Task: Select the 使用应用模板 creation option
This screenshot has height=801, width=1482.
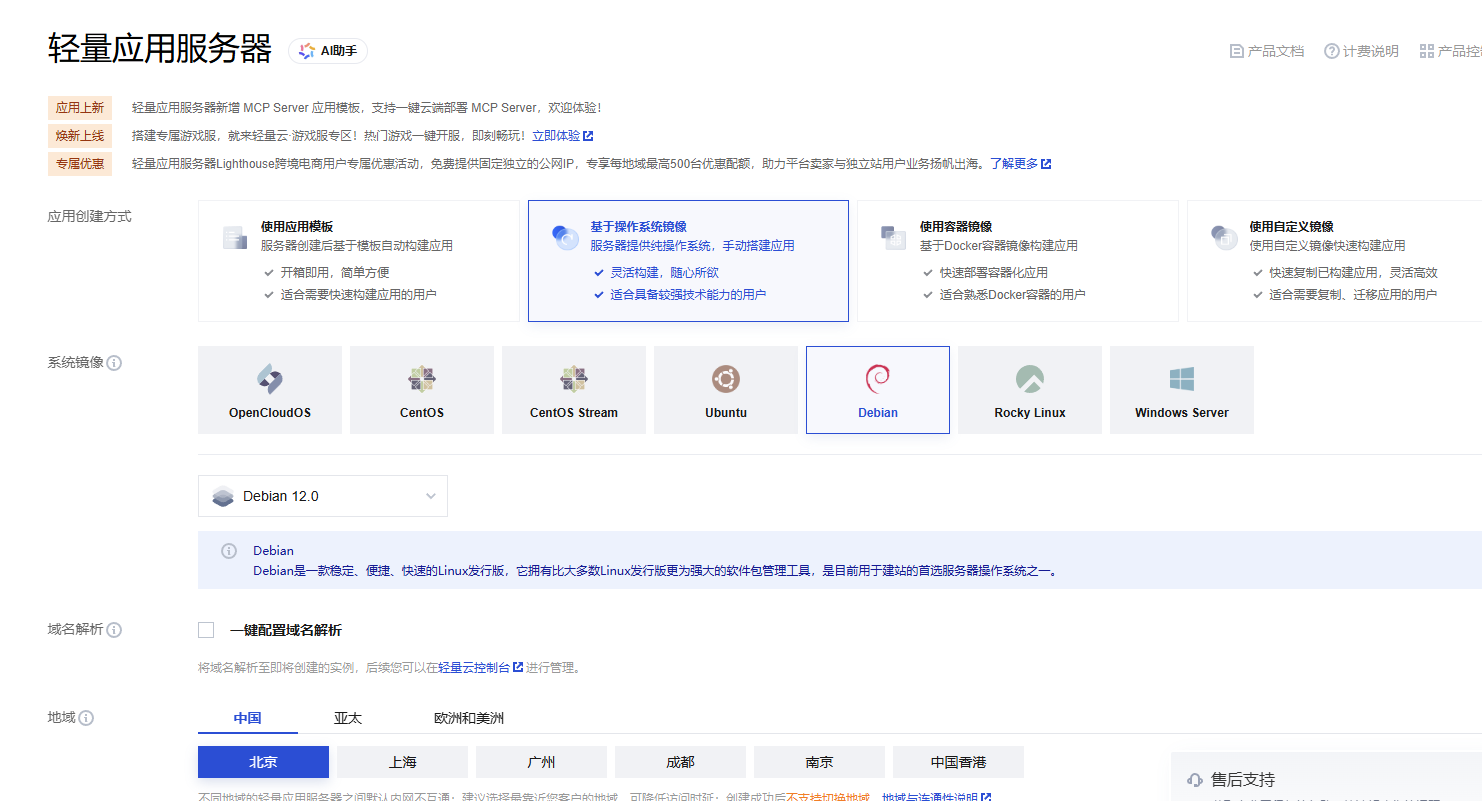Action: tap(358, 261)
